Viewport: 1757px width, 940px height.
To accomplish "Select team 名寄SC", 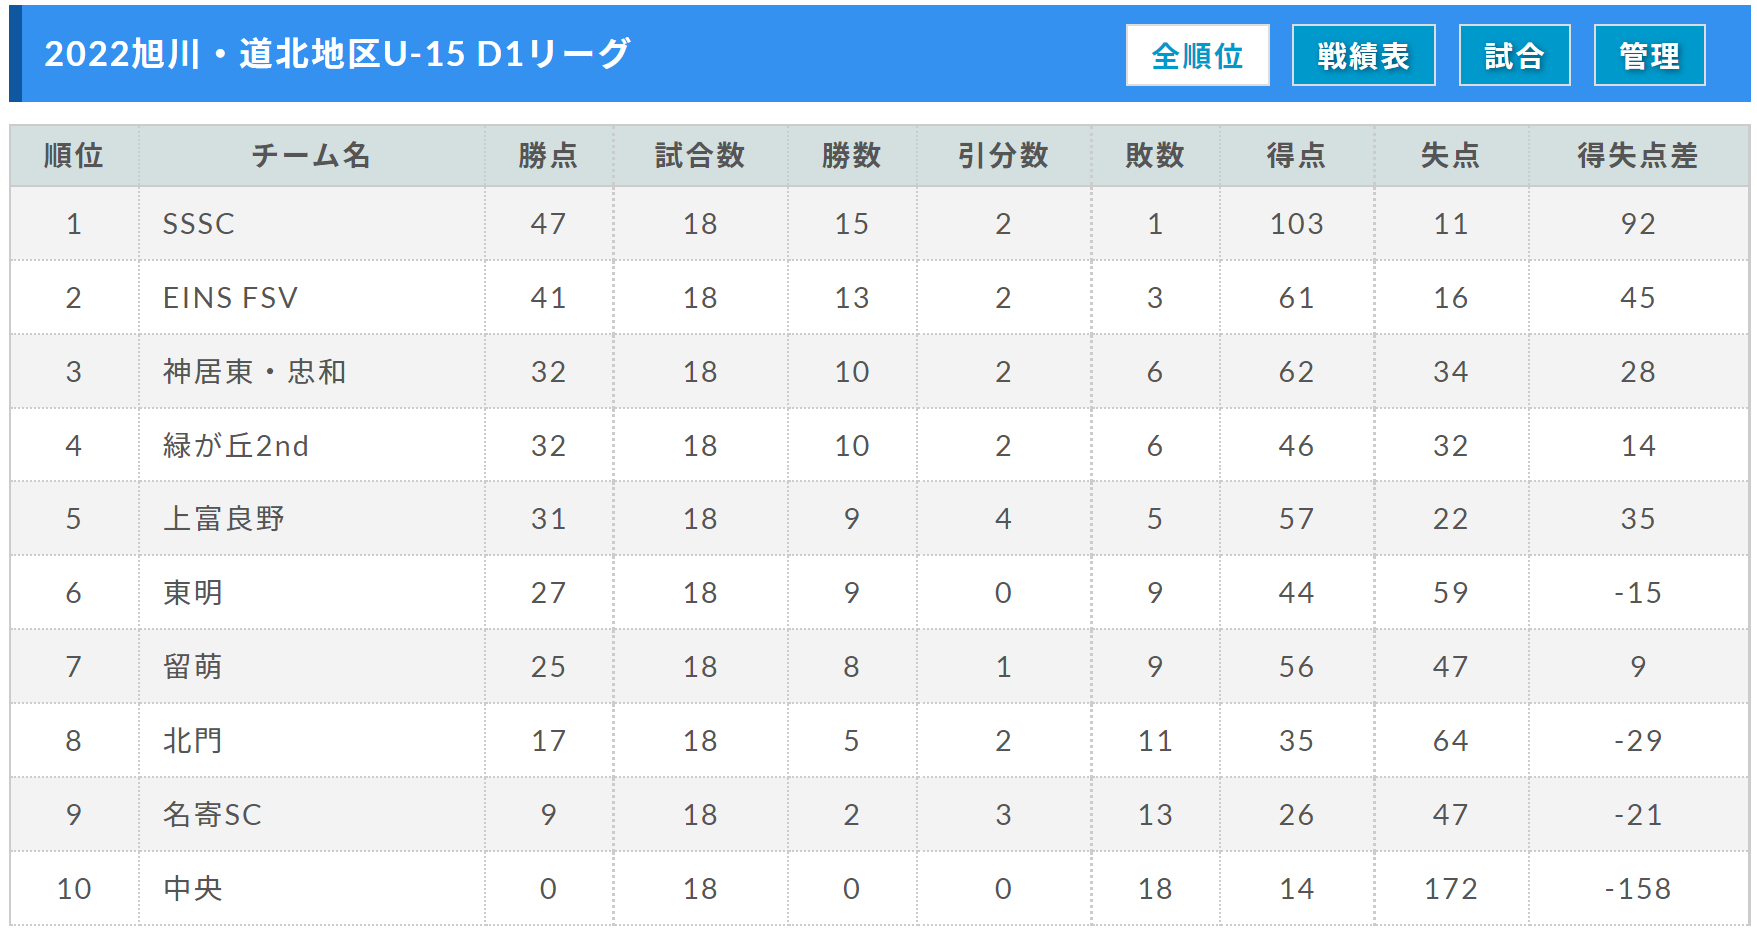I will click(212, 815).
